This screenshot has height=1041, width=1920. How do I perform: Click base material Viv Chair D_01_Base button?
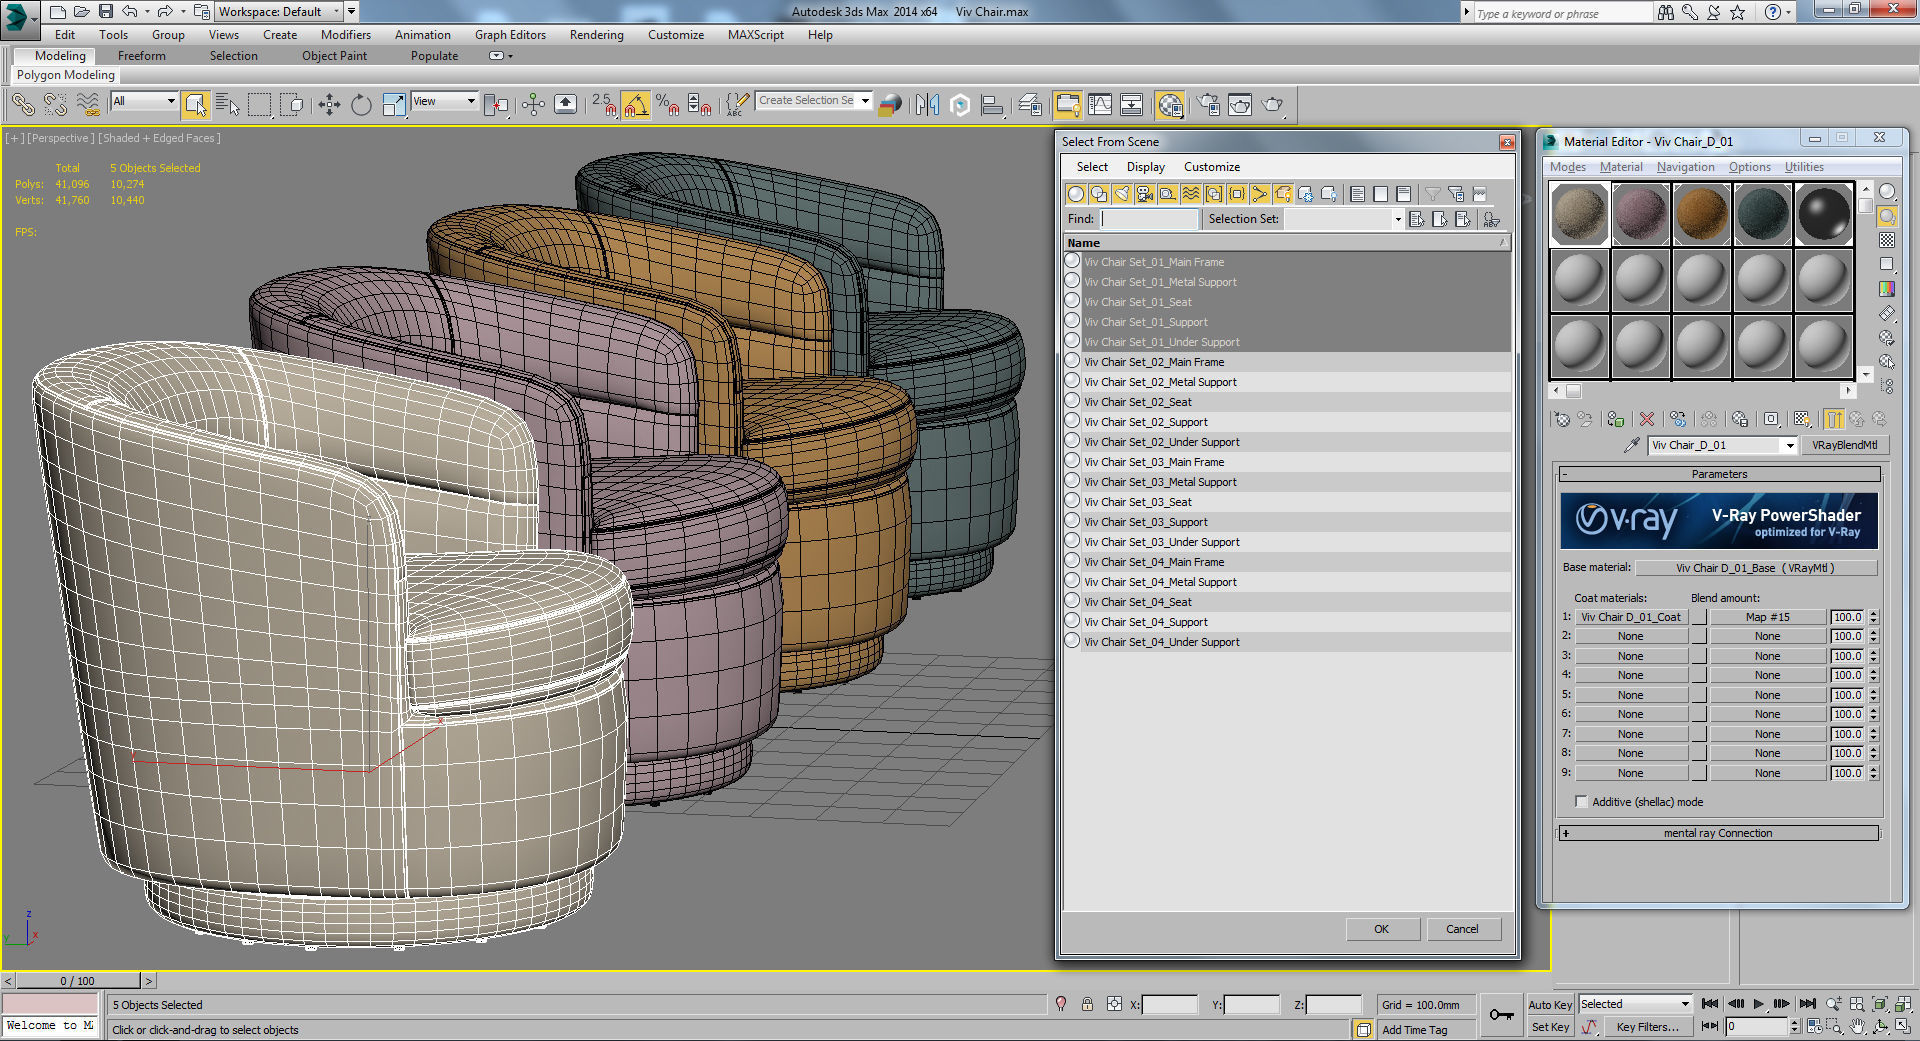click(x=1755, y=568)
